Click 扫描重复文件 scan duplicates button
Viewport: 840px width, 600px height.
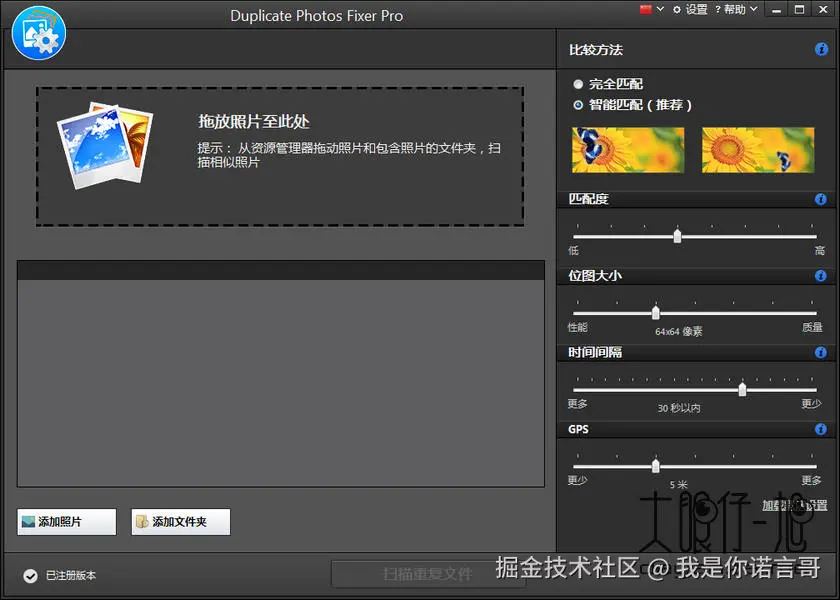428,574
